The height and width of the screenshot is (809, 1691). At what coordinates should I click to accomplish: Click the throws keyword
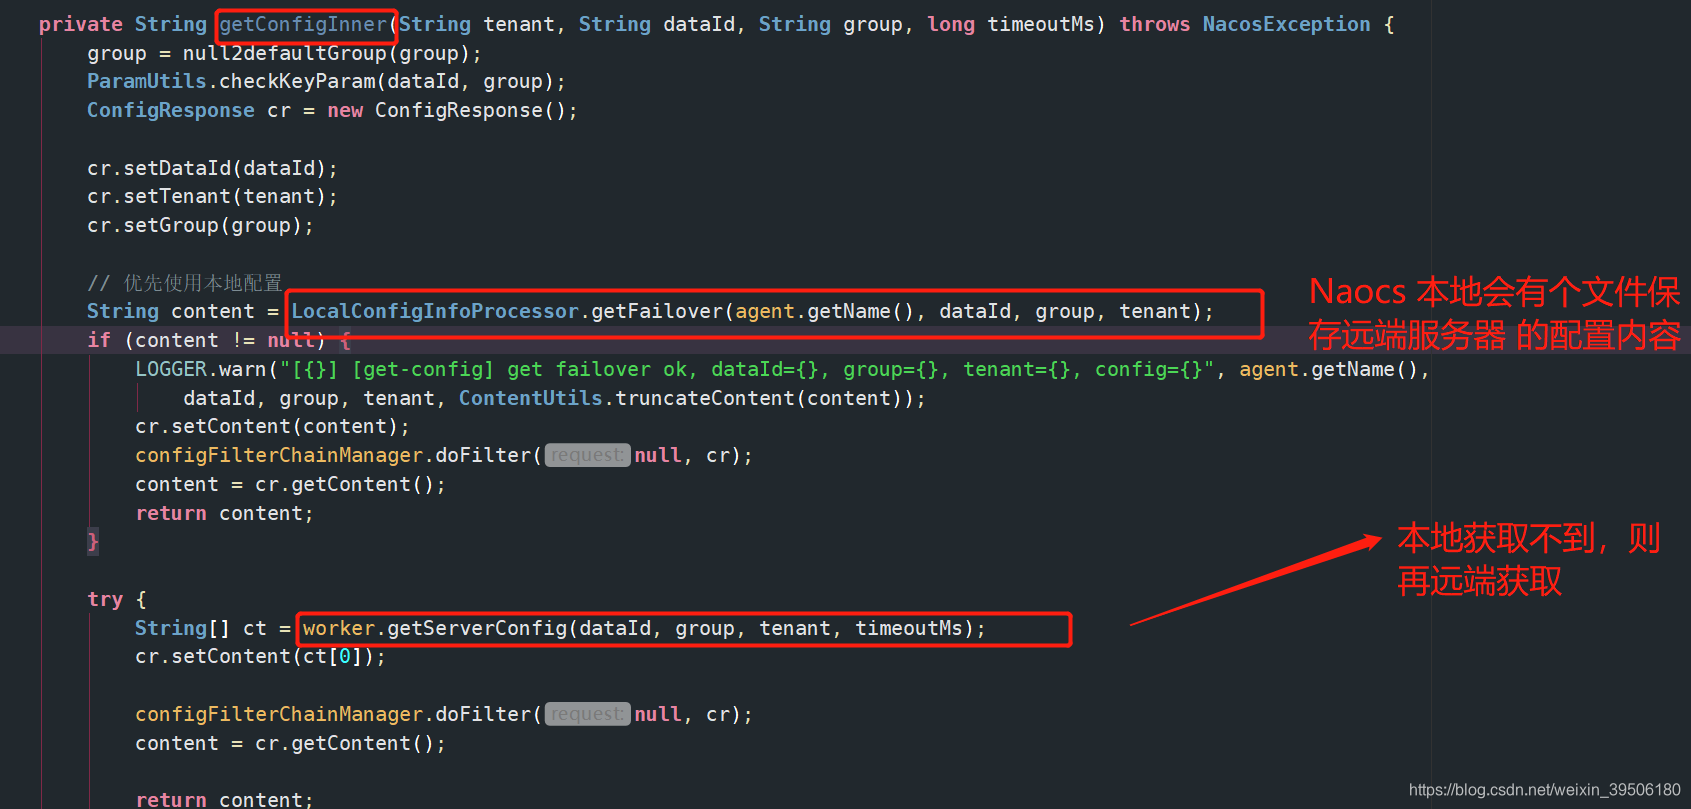[1155, 24]
